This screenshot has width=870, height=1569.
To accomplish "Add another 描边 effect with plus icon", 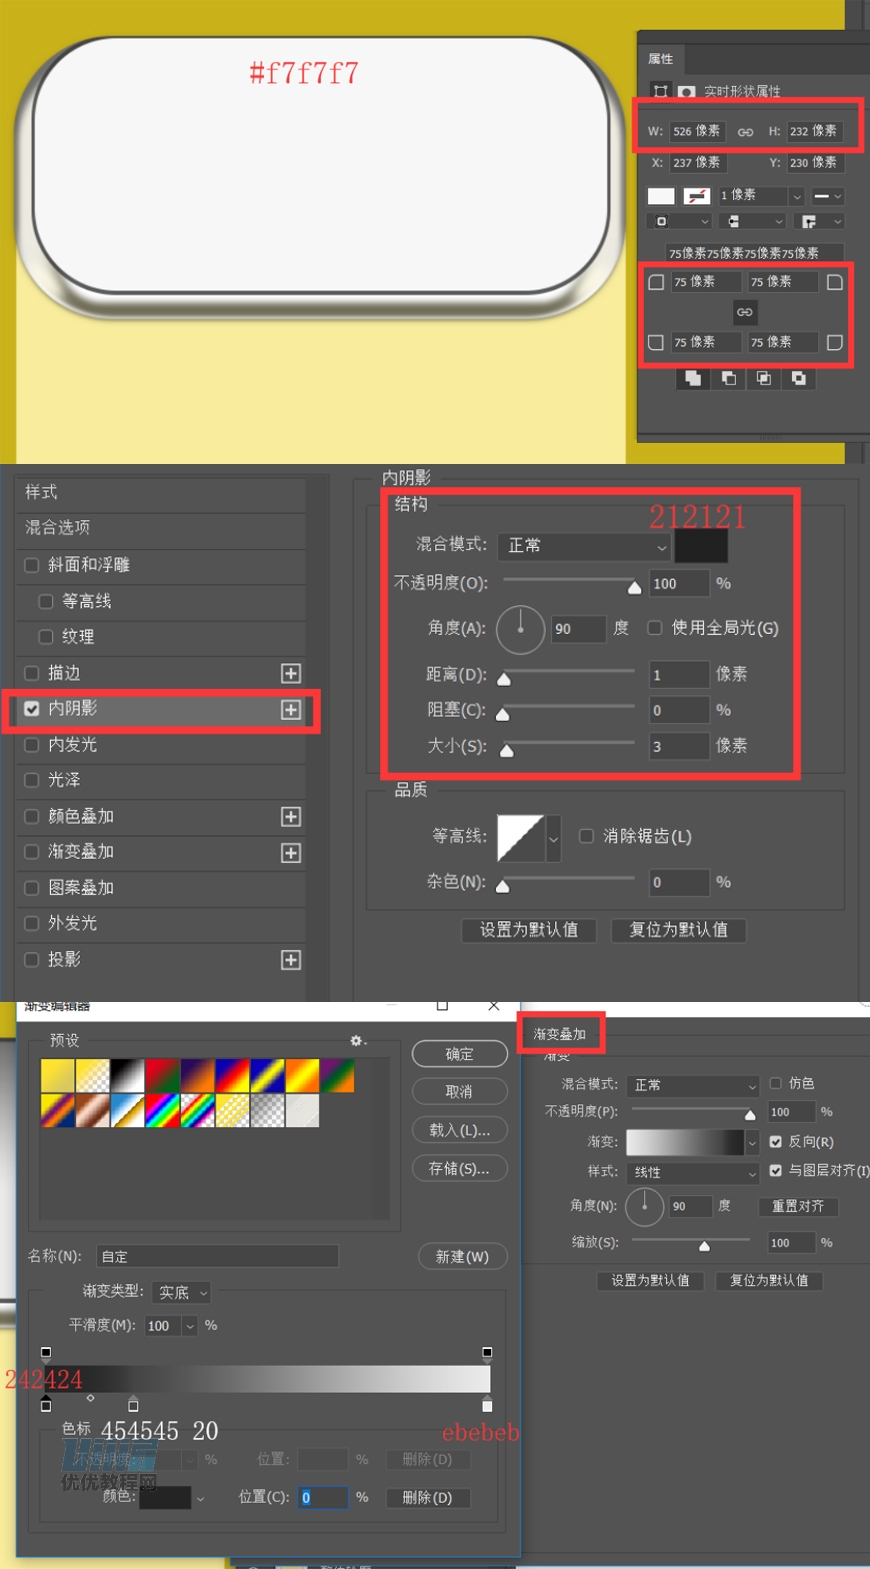I will tap(291, 673).
